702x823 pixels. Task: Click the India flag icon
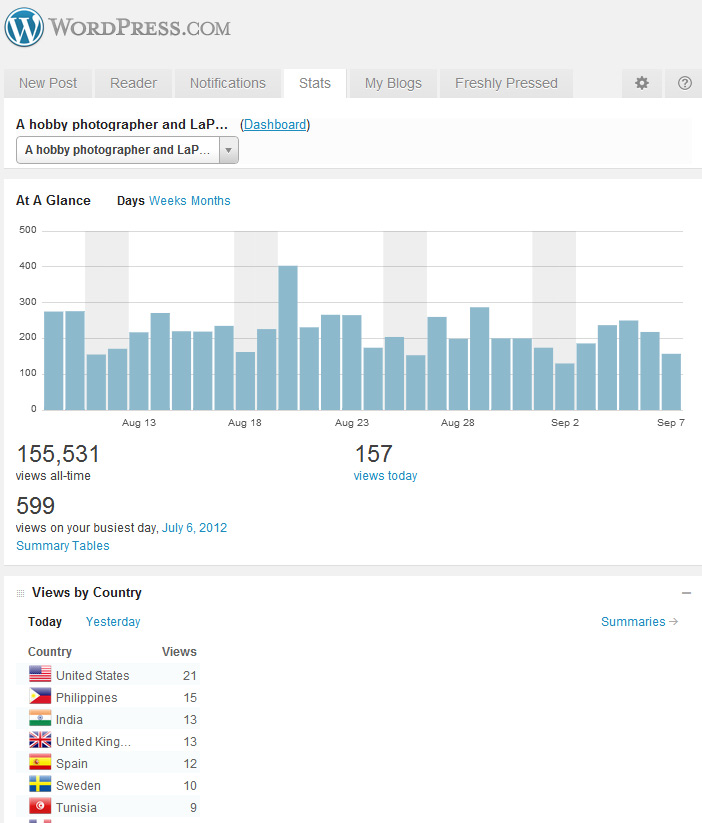pyautogui.click(x=40, y=719)
